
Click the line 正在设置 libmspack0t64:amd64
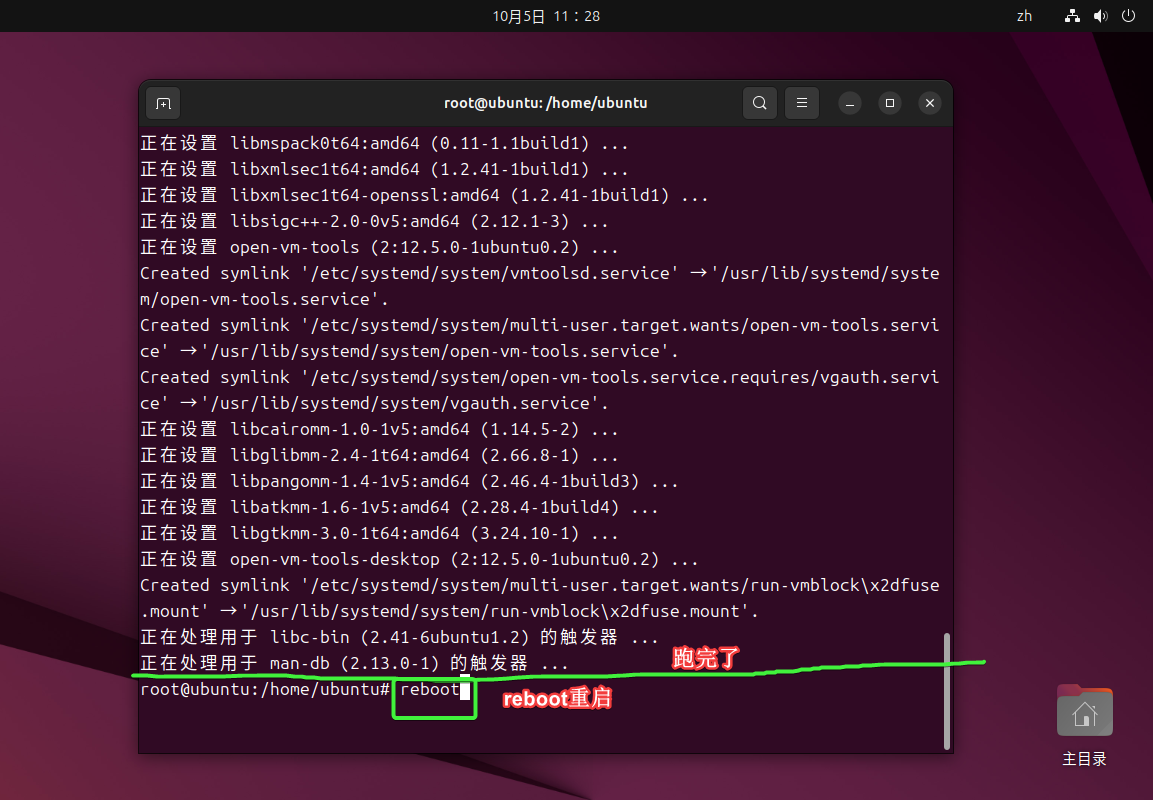tap(385, 143)
